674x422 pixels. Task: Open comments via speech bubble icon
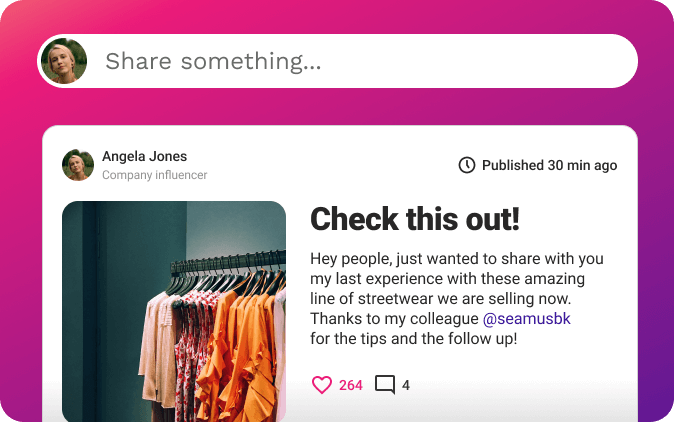[x=385, y=385]
